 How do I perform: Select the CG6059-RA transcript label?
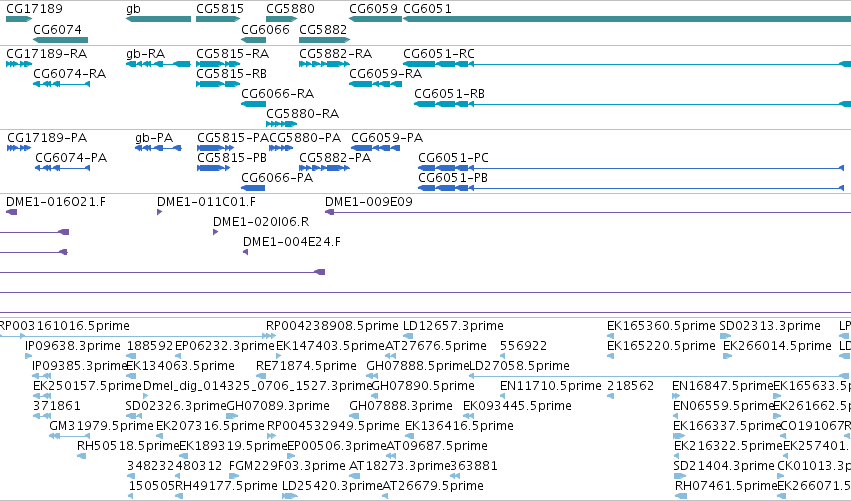coord(385,74)
